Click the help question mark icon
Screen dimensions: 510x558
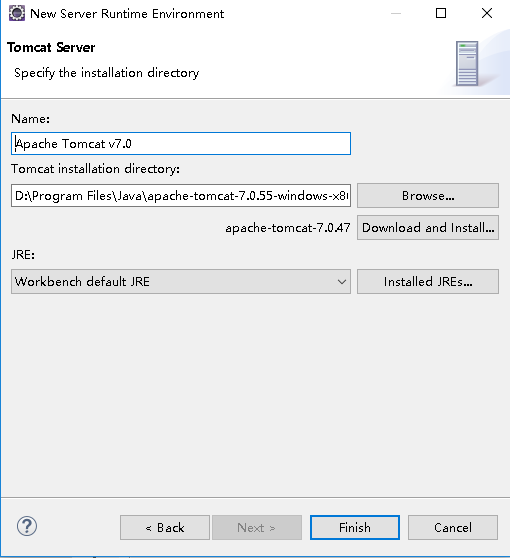pyautogui.click(x=27, y=526)
